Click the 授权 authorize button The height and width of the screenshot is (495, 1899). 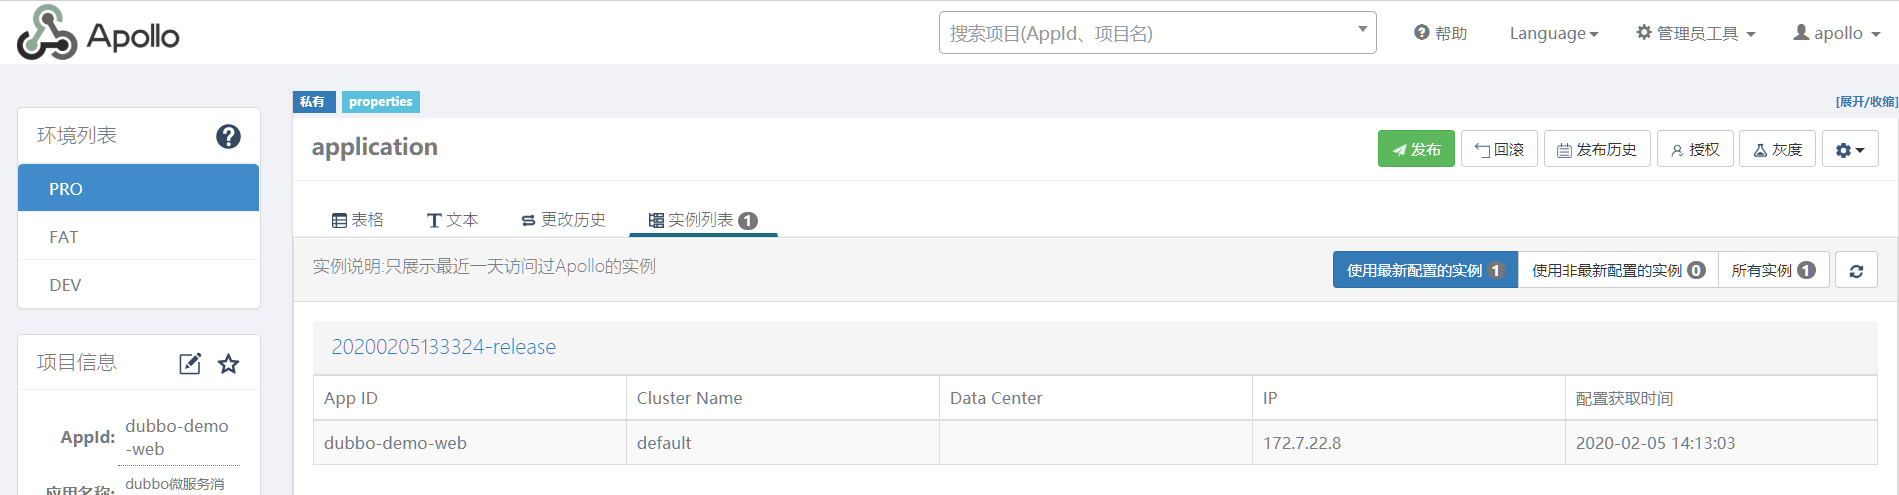coord(1695,150)
